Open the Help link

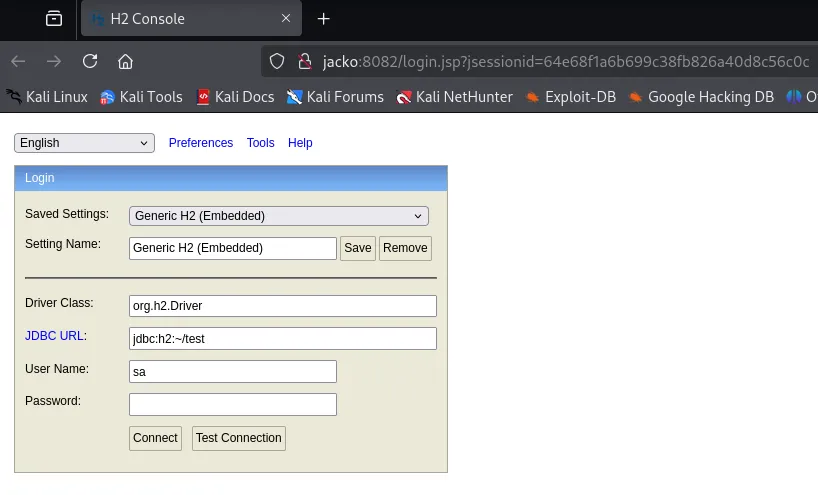tap(300, 143)
